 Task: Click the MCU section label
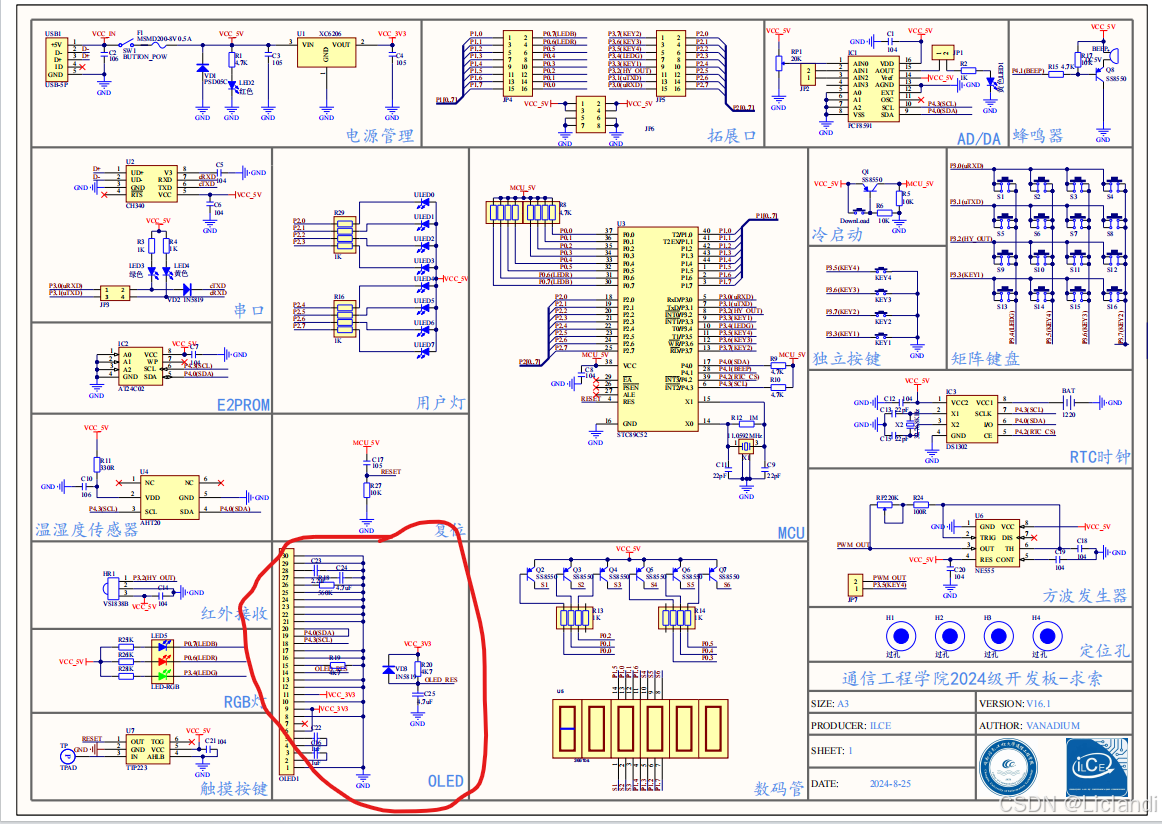coord(791,533)
